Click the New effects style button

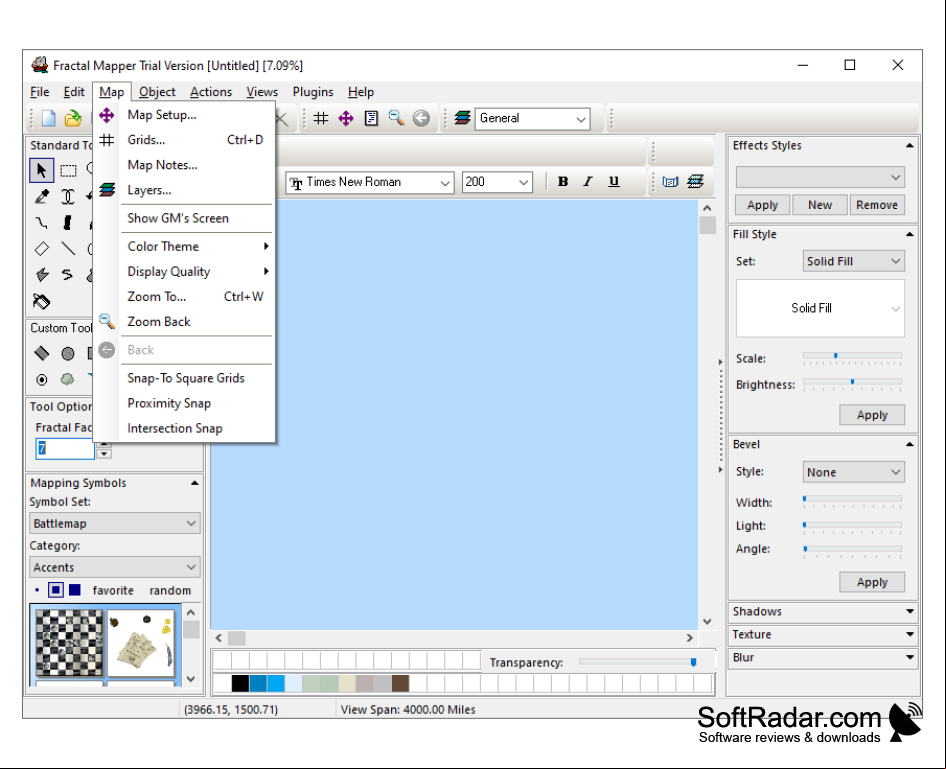pyautogui.click(x=820, y=205)
